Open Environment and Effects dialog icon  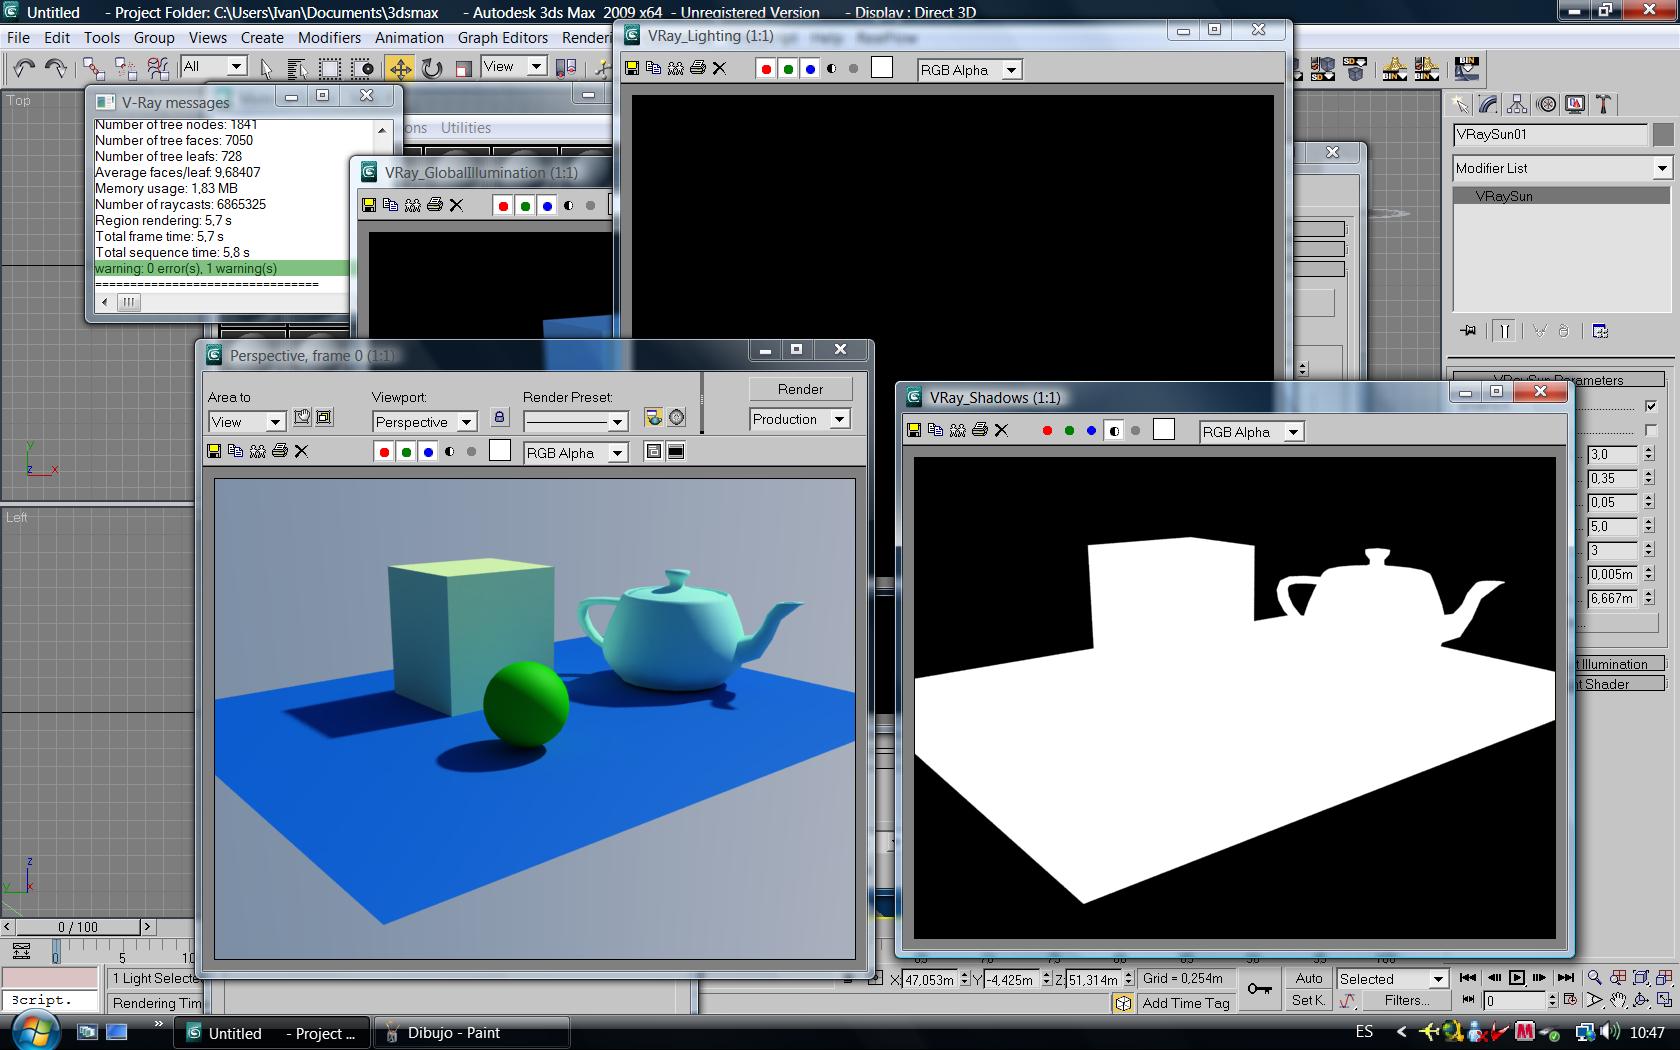point(677,417)
